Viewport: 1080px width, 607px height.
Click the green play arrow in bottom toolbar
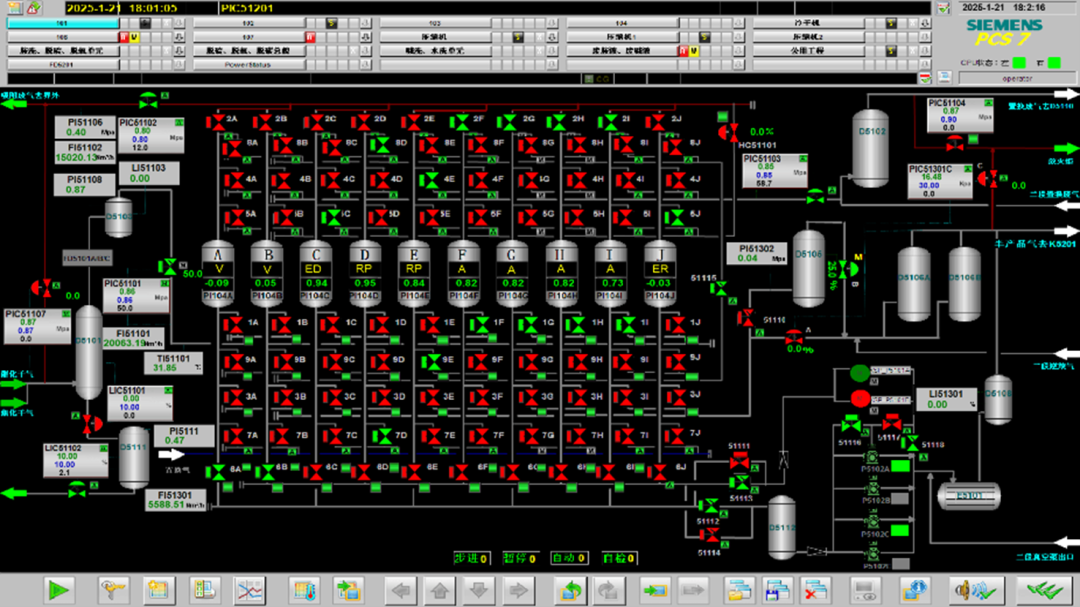tap(60, 590)
